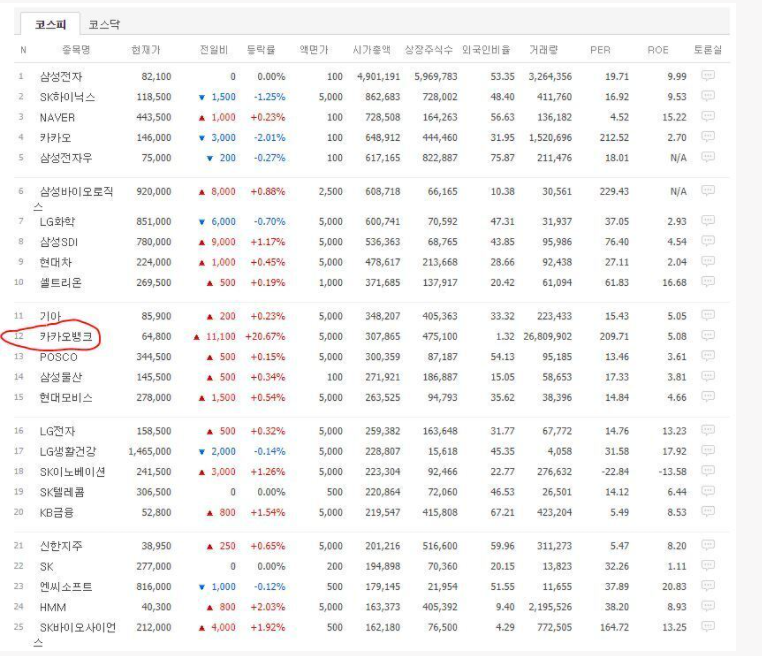The image size is (762, 656).
Task: Open discussion room icon for 신한지주
Action: click(708, 545)
